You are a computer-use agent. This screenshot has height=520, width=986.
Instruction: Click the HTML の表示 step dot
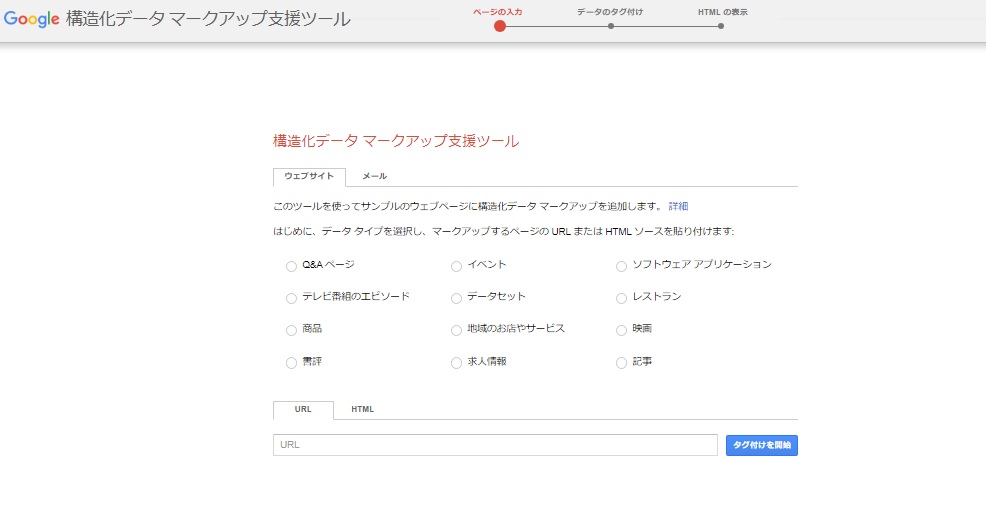point(721,26)
